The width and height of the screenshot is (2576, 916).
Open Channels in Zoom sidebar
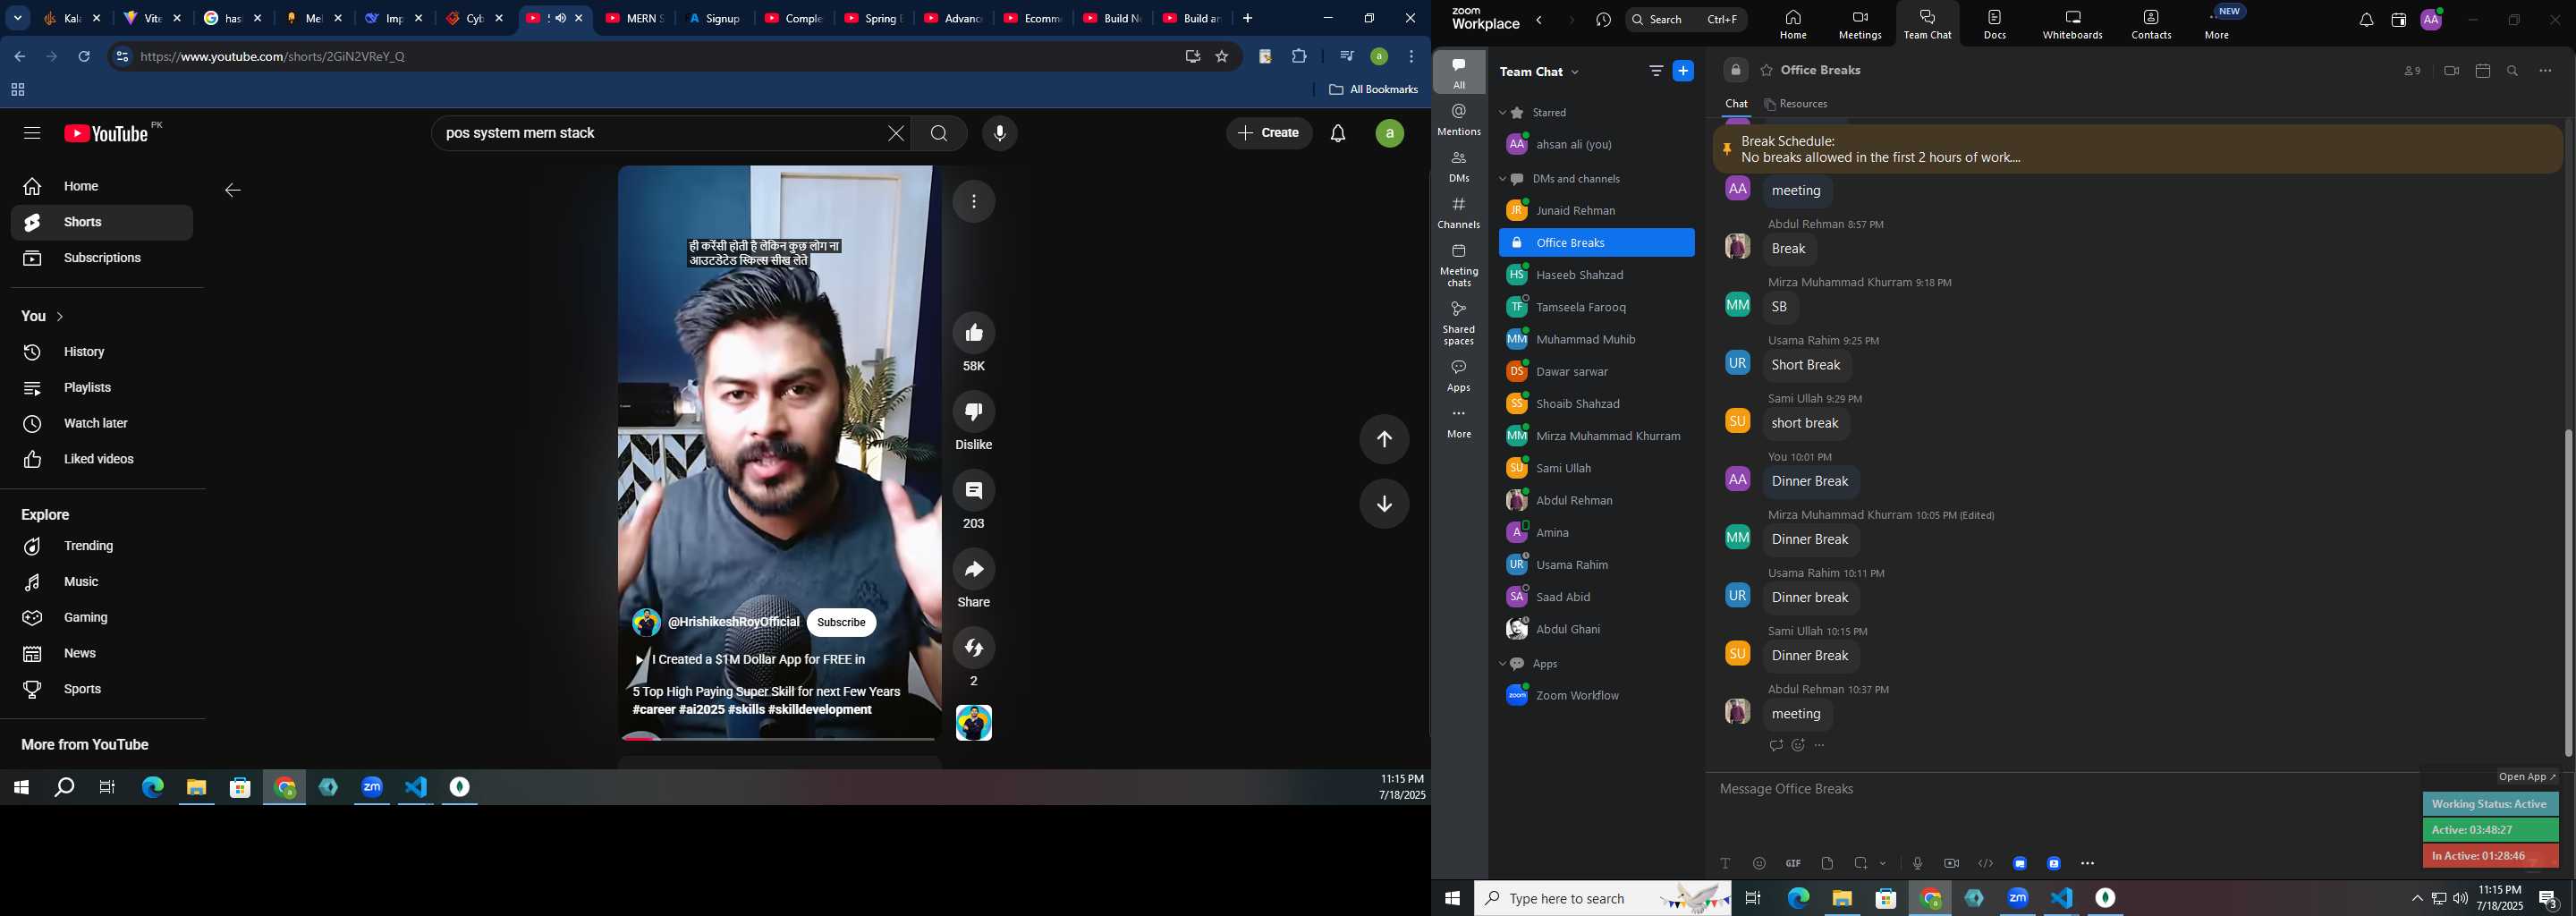pos(1459,213)
